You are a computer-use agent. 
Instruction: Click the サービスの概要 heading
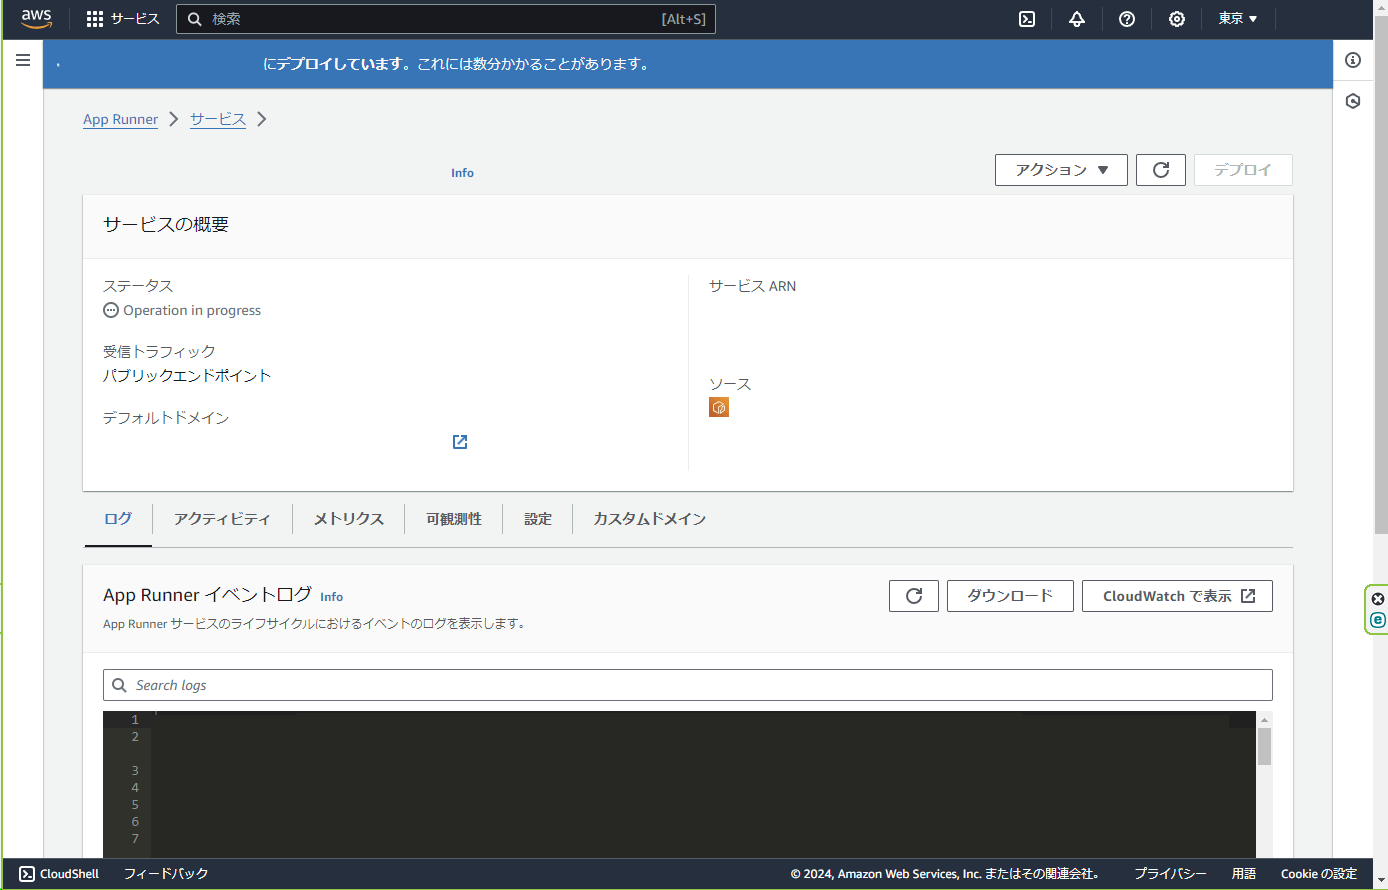[166, 225]
